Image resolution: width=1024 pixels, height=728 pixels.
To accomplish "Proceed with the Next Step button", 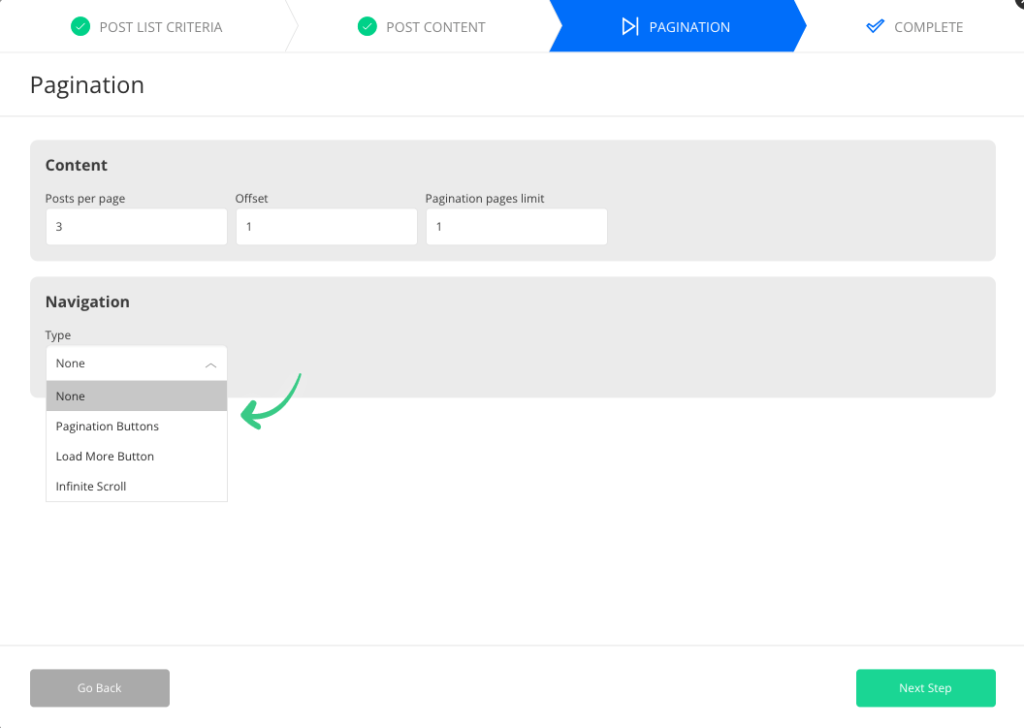I will pyautogui.click(x=925, y=688).
